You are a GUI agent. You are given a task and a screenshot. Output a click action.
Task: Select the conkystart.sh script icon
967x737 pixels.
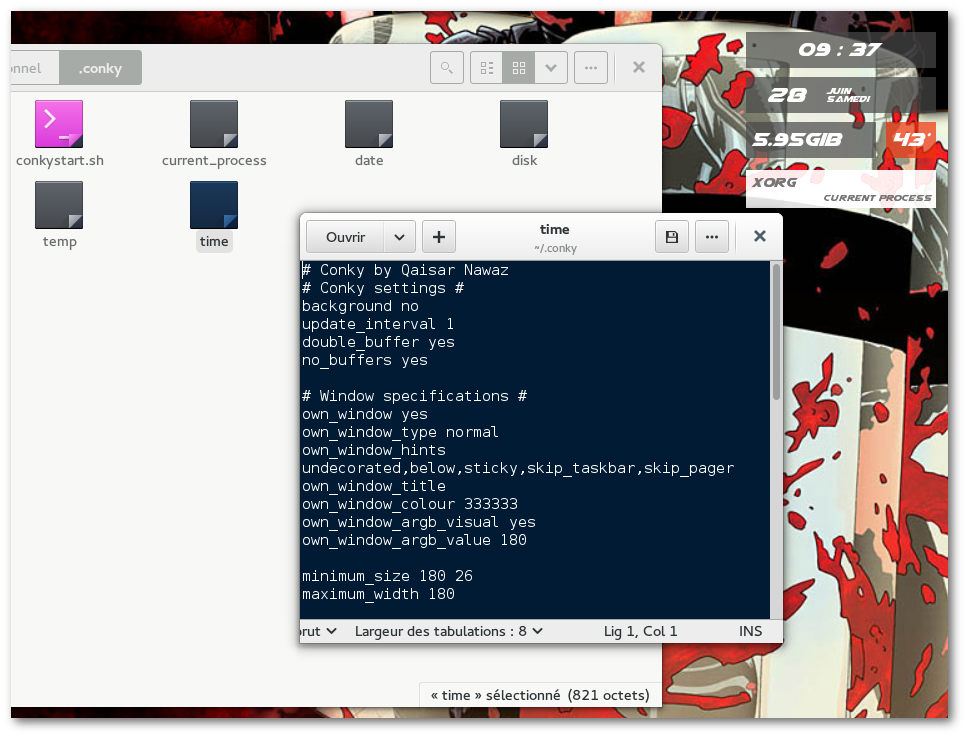coord(59,124)
